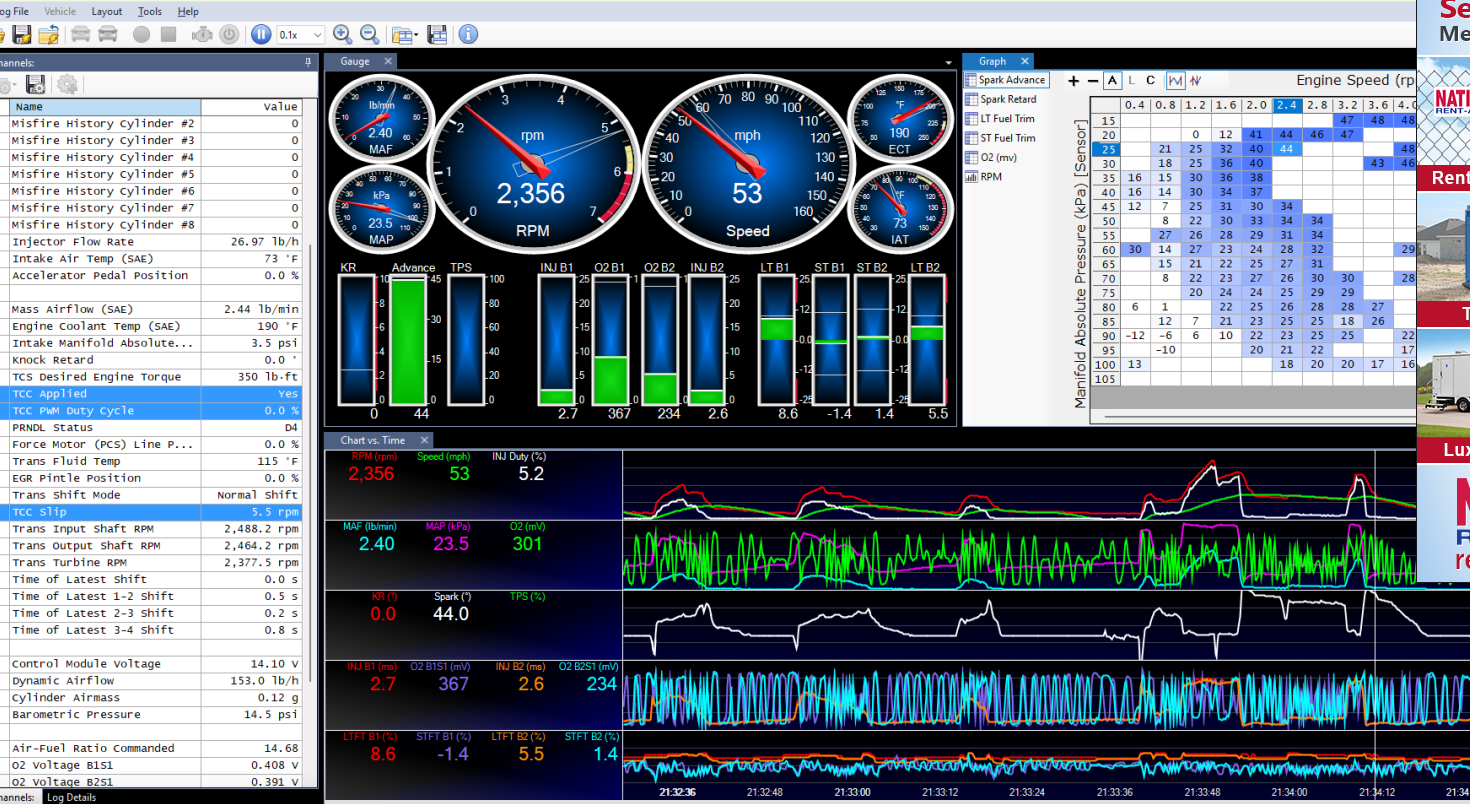
Task: Click the save channel config icon
Action: [x=36, y=85]
